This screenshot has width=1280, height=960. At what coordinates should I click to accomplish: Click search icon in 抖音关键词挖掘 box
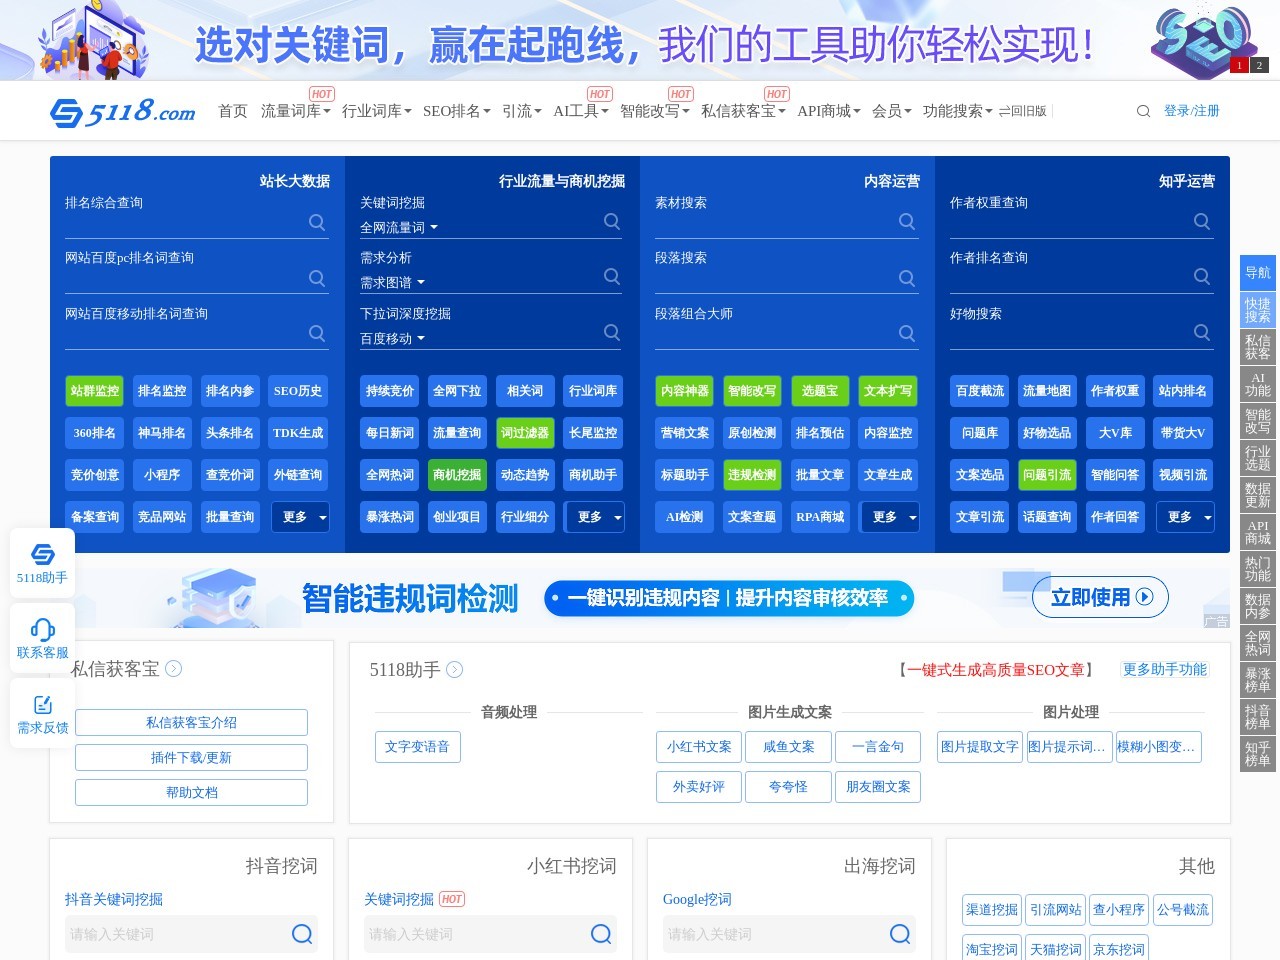(x=302, y=934)
